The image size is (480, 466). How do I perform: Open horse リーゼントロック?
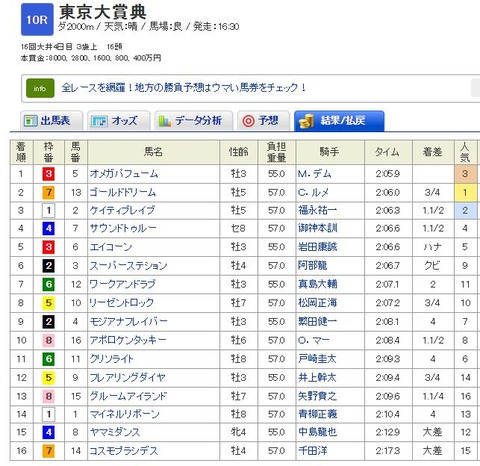(121, 303)
